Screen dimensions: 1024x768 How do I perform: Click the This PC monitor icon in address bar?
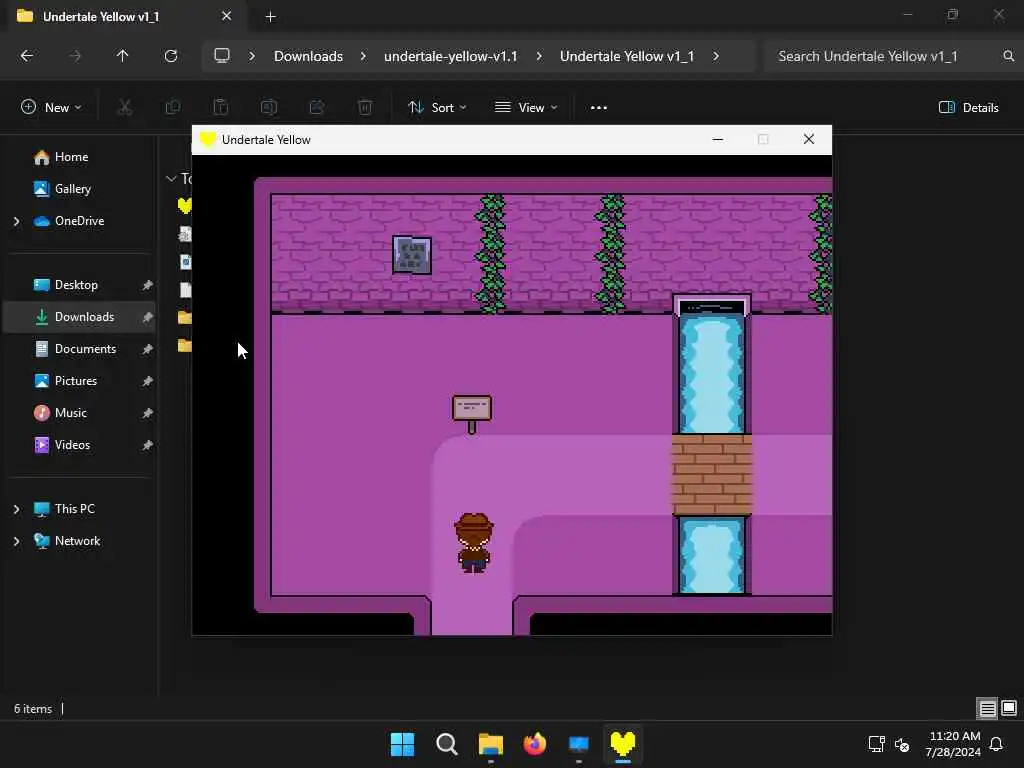tap(222, 56)
